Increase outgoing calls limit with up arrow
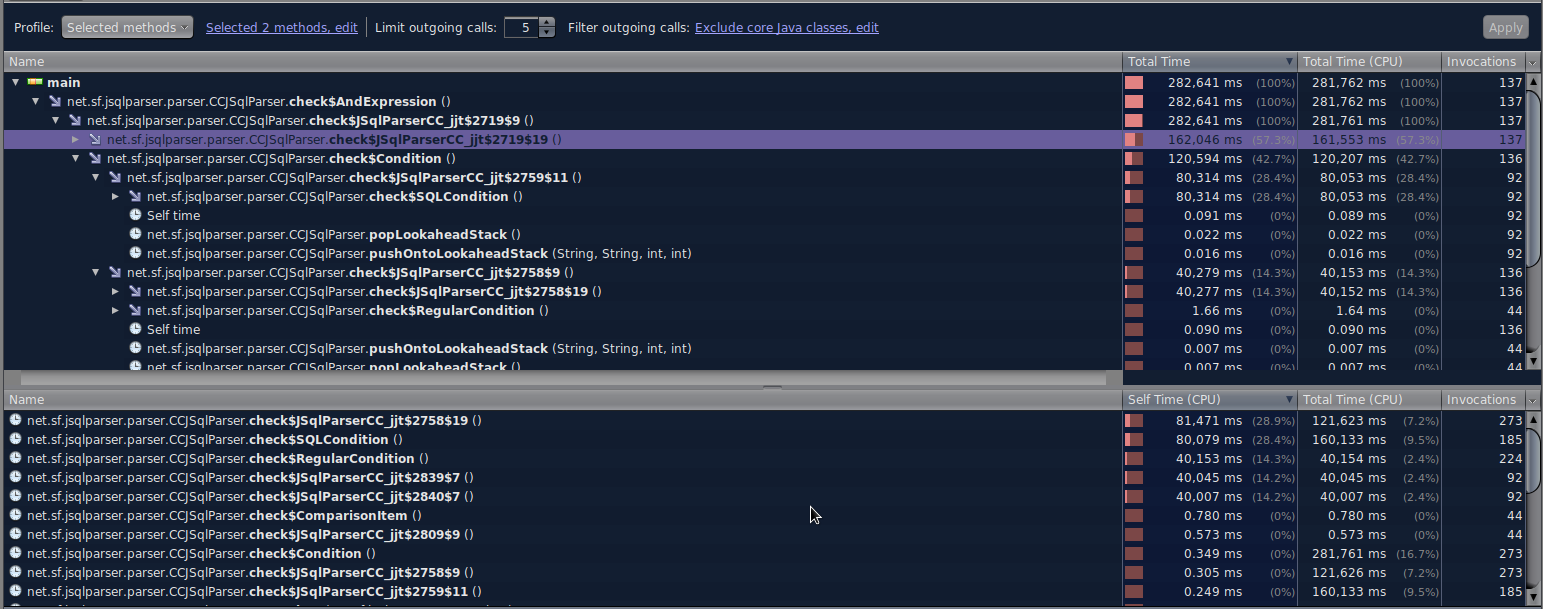 click(x=547, y=23)
